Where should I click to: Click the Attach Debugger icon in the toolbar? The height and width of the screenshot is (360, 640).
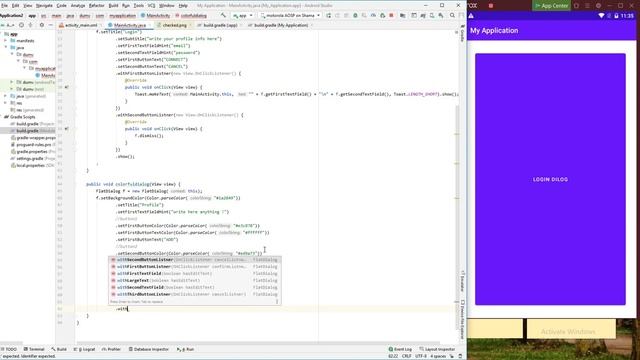point(382,16)
